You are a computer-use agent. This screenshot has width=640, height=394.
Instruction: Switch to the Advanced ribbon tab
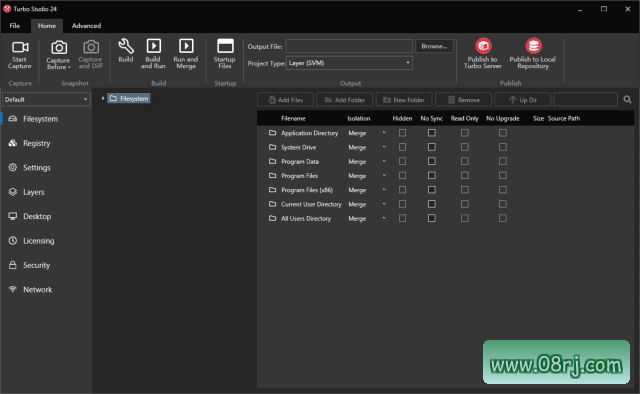click(x=86, y=25)
